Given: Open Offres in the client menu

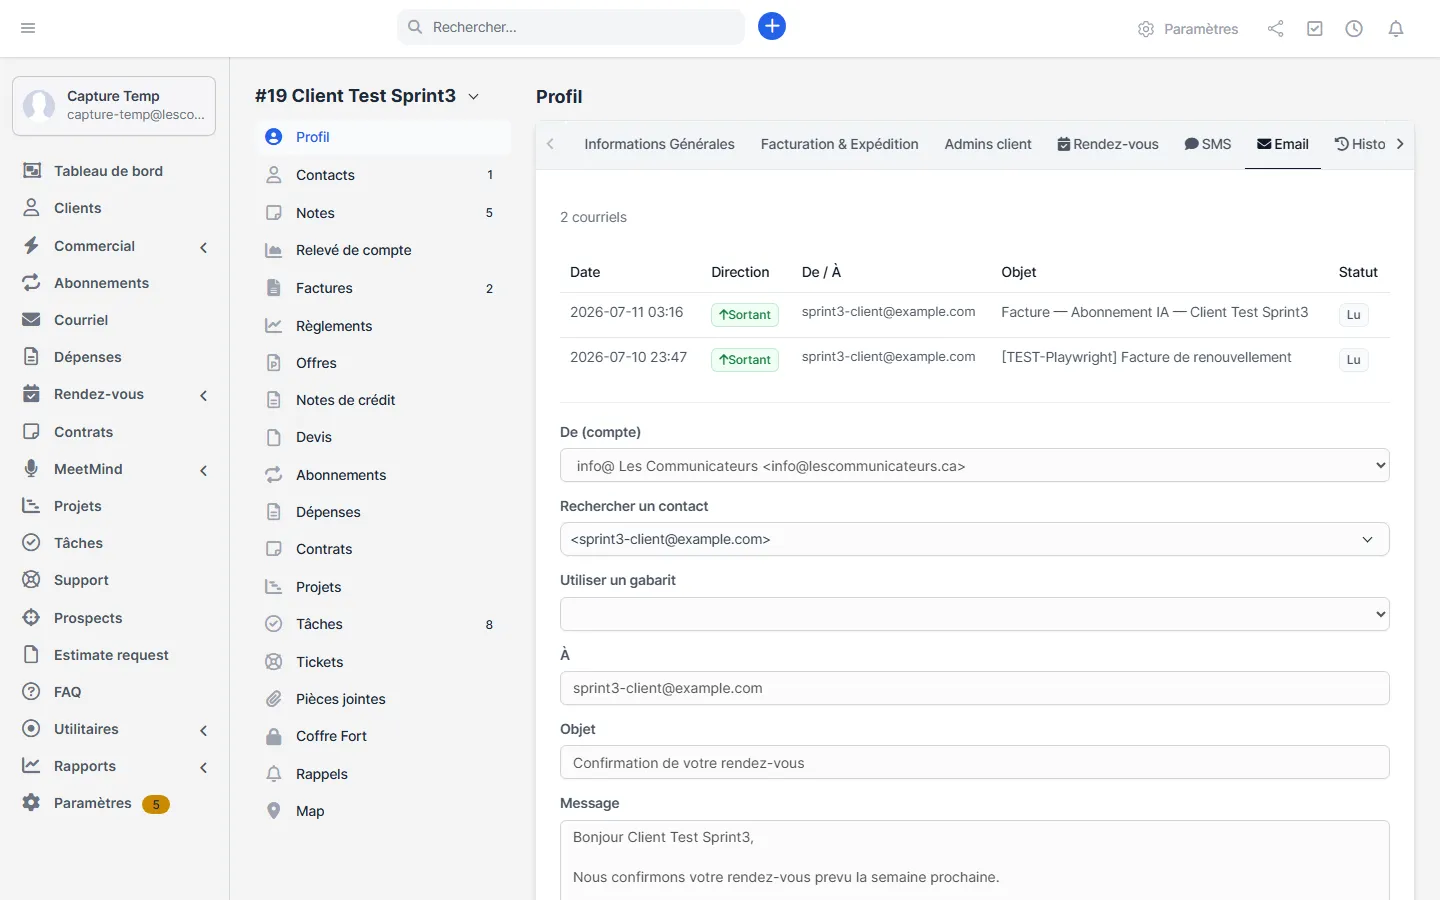Looking at the screenshot, I should click(x=383, y=363).
